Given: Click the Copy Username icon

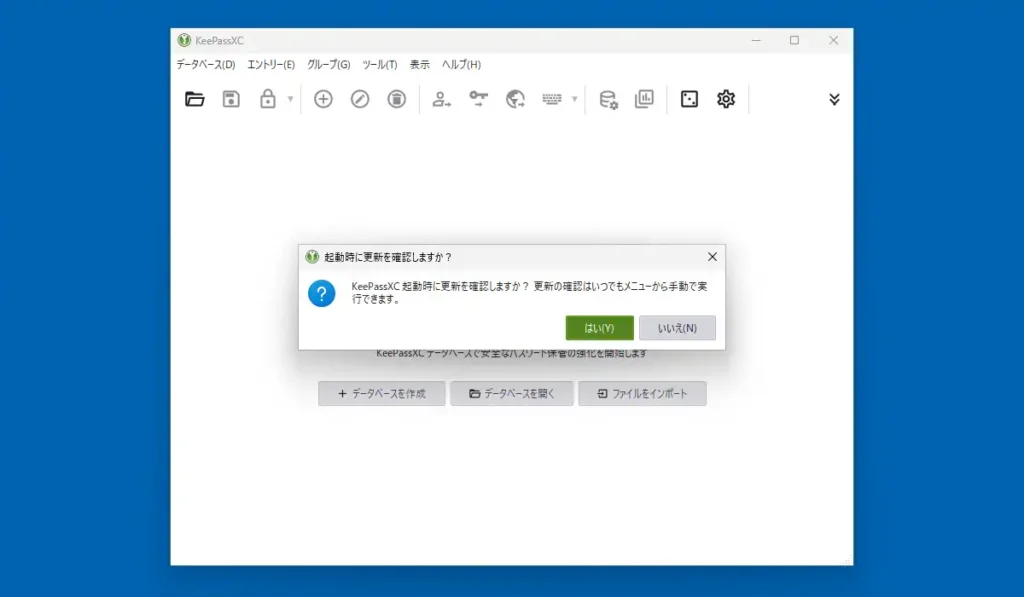Looking at the screenshot, I should (x=441, y=99).
